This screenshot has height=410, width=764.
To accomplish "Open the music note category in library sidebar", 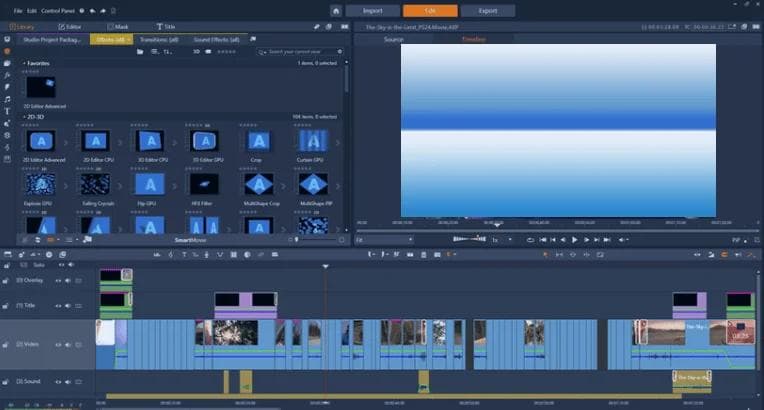I will (7, 99).
